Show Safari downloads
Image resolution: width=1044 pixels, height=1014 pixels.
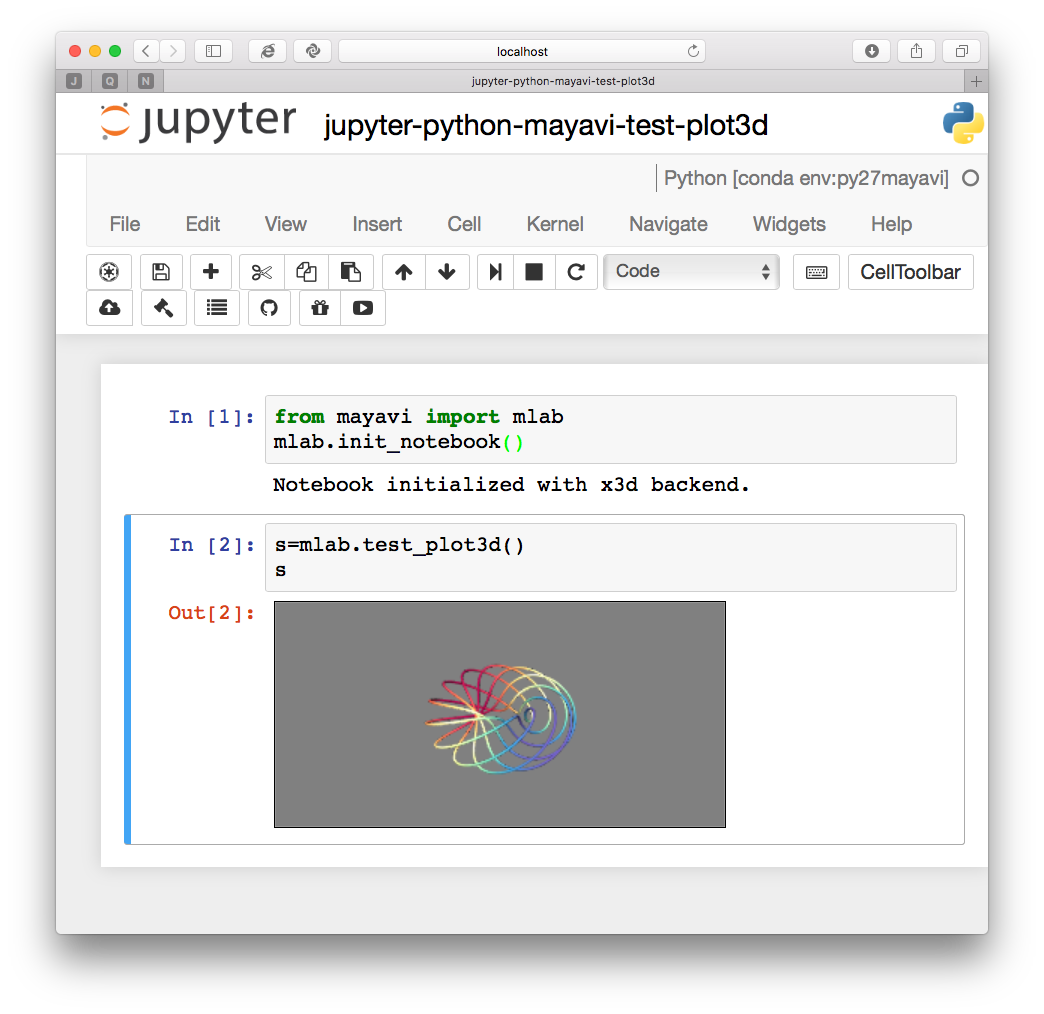[872, 51]
